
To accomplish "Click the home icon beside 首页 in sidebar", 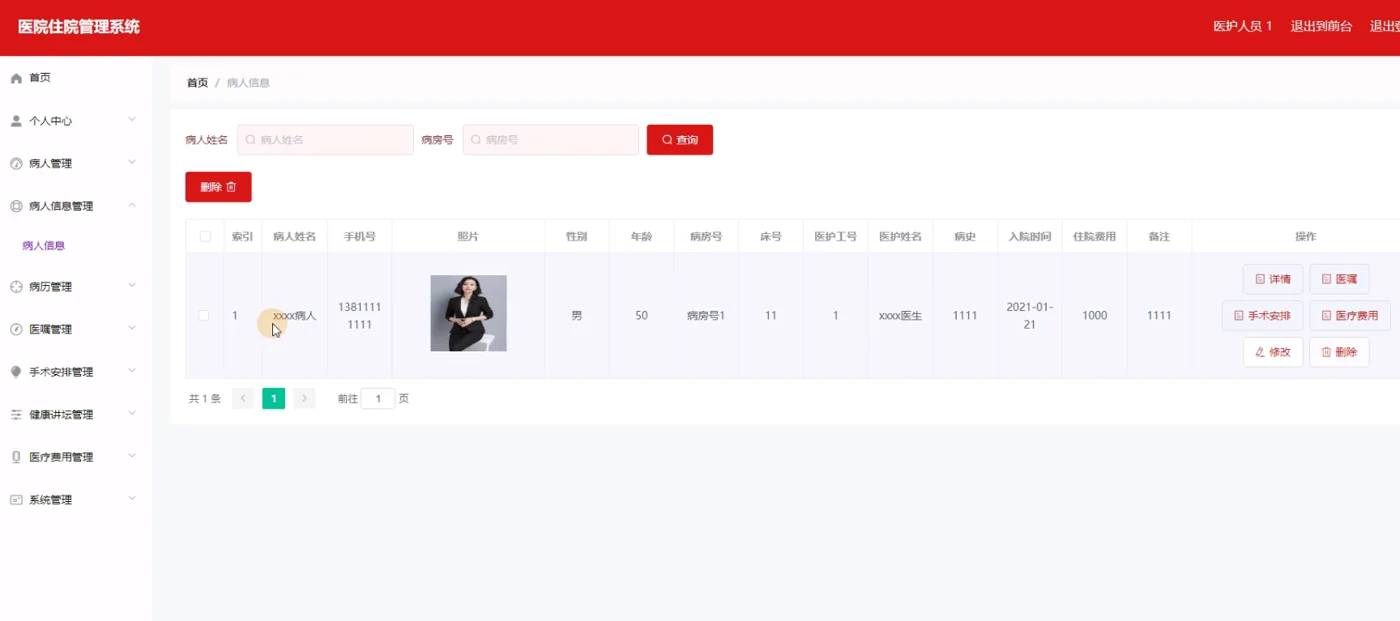I will click(x=16, y=78).
